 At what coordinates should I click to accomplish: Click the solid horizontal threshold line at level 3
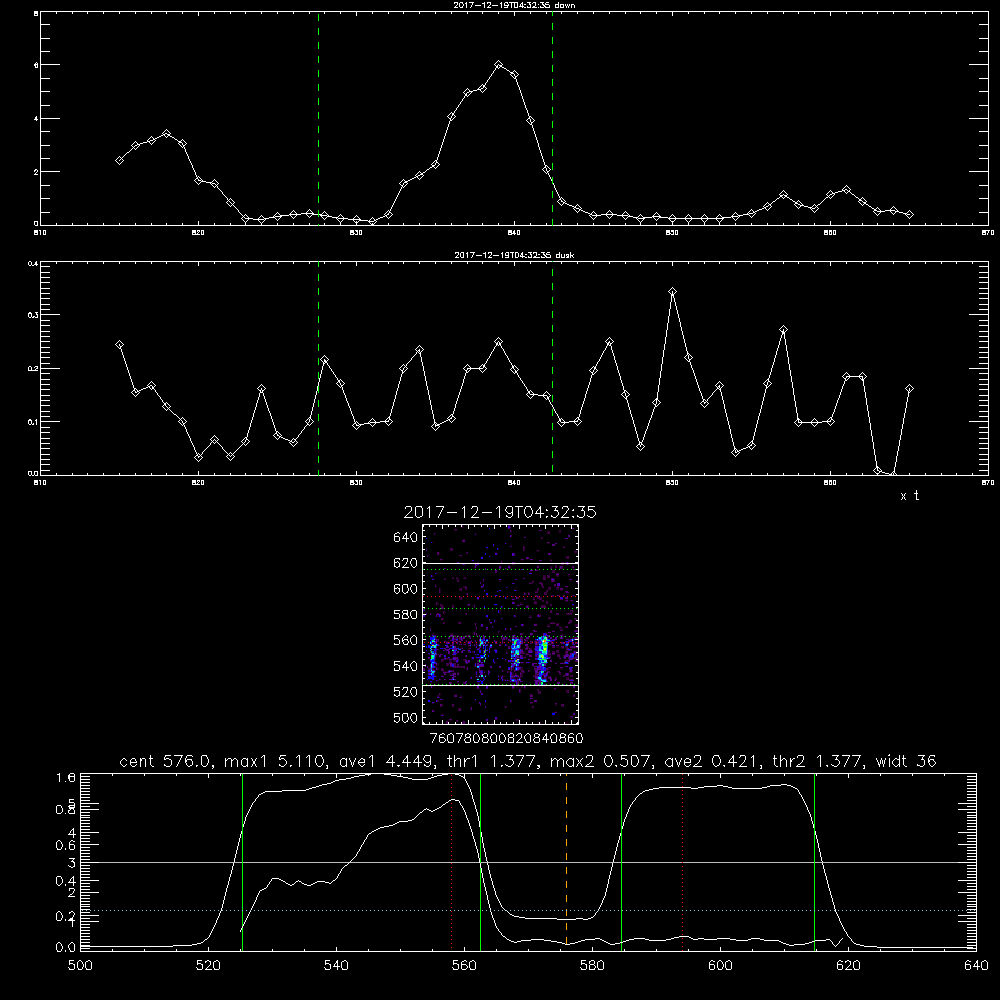[529, 862]
